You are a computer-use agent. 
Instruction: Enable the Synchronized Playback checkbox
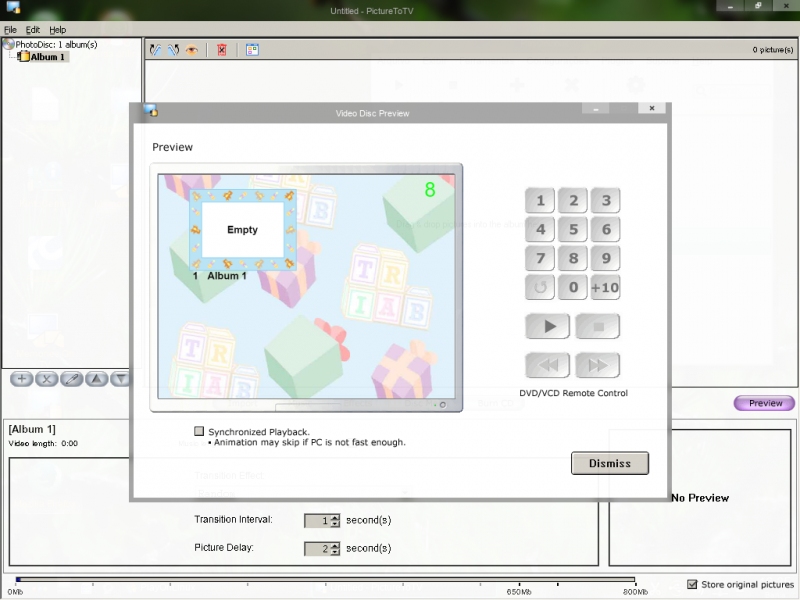click(199, 431)
